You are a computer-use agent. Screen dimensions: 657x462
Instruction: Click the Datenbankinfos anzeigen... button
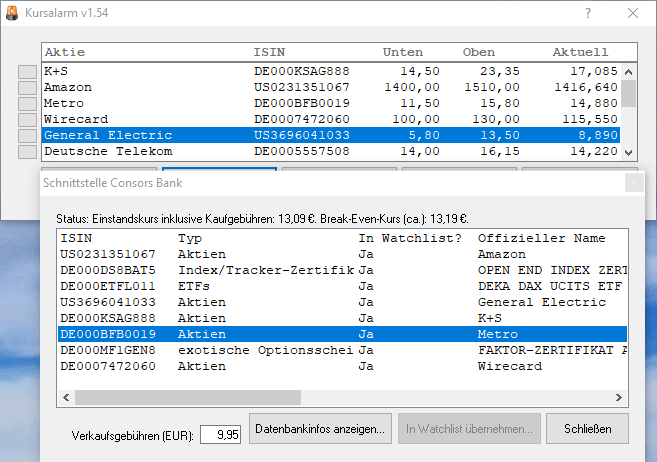[320, 429]
